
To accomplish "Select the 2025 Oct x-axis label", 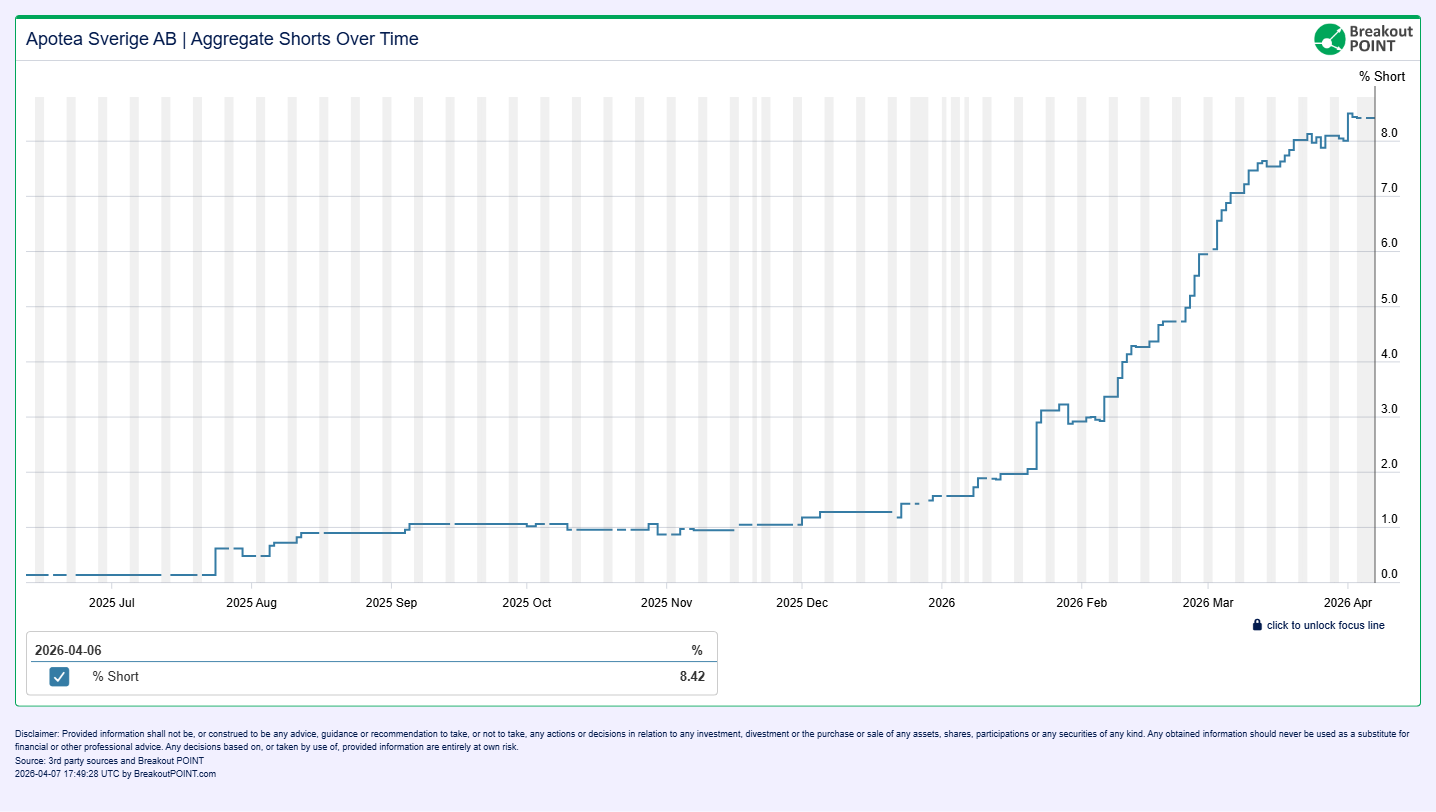I will coord(526,603).
